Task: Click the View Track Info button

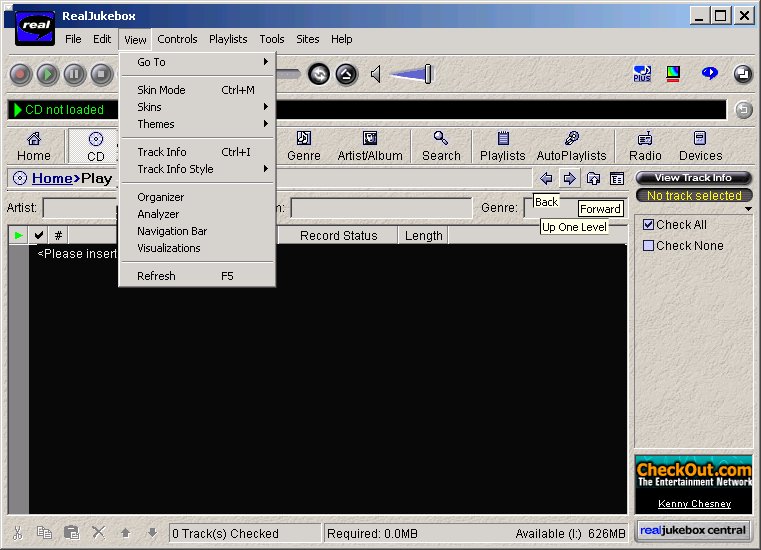Action: pos(693,178)
